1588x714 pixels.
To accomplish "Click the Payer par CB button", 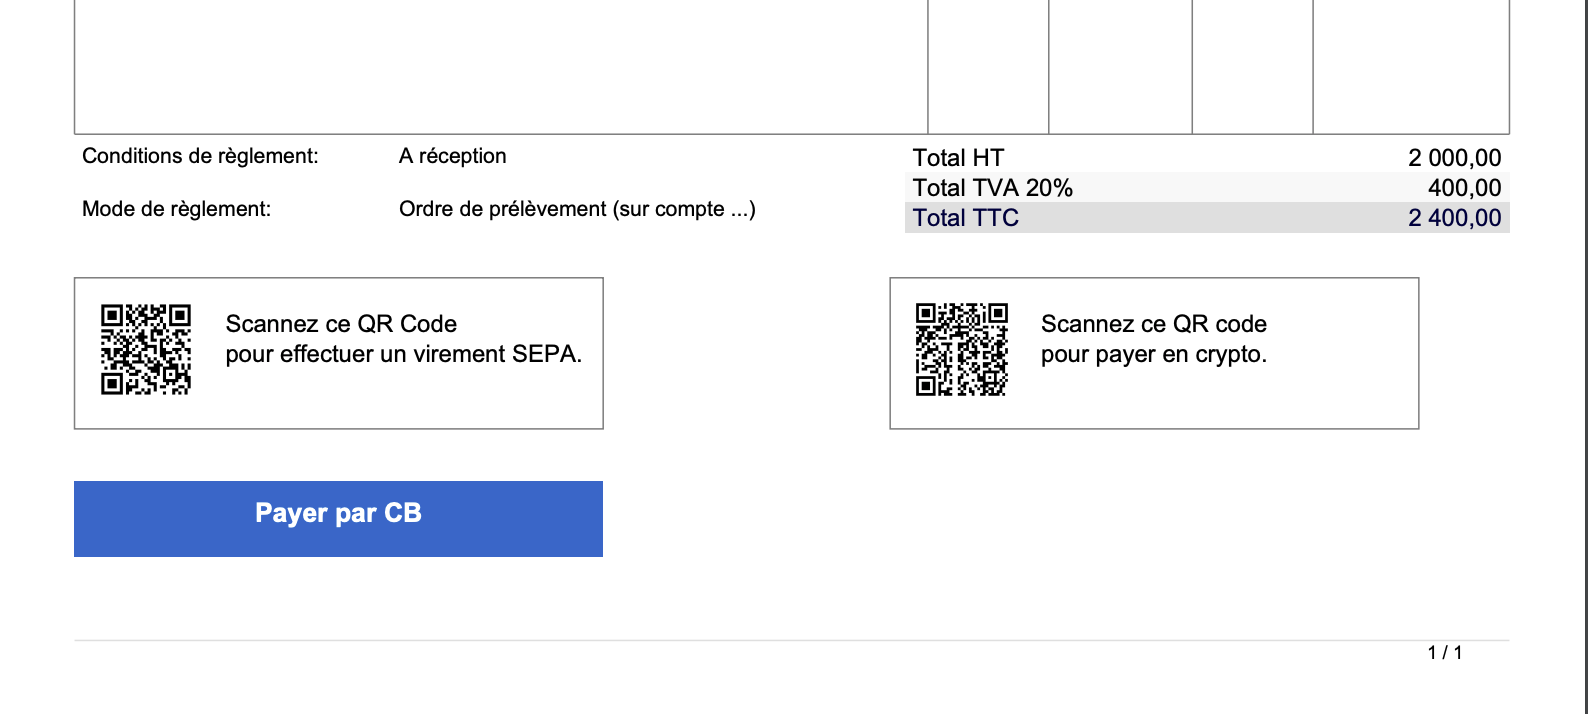I will point(338,518).
